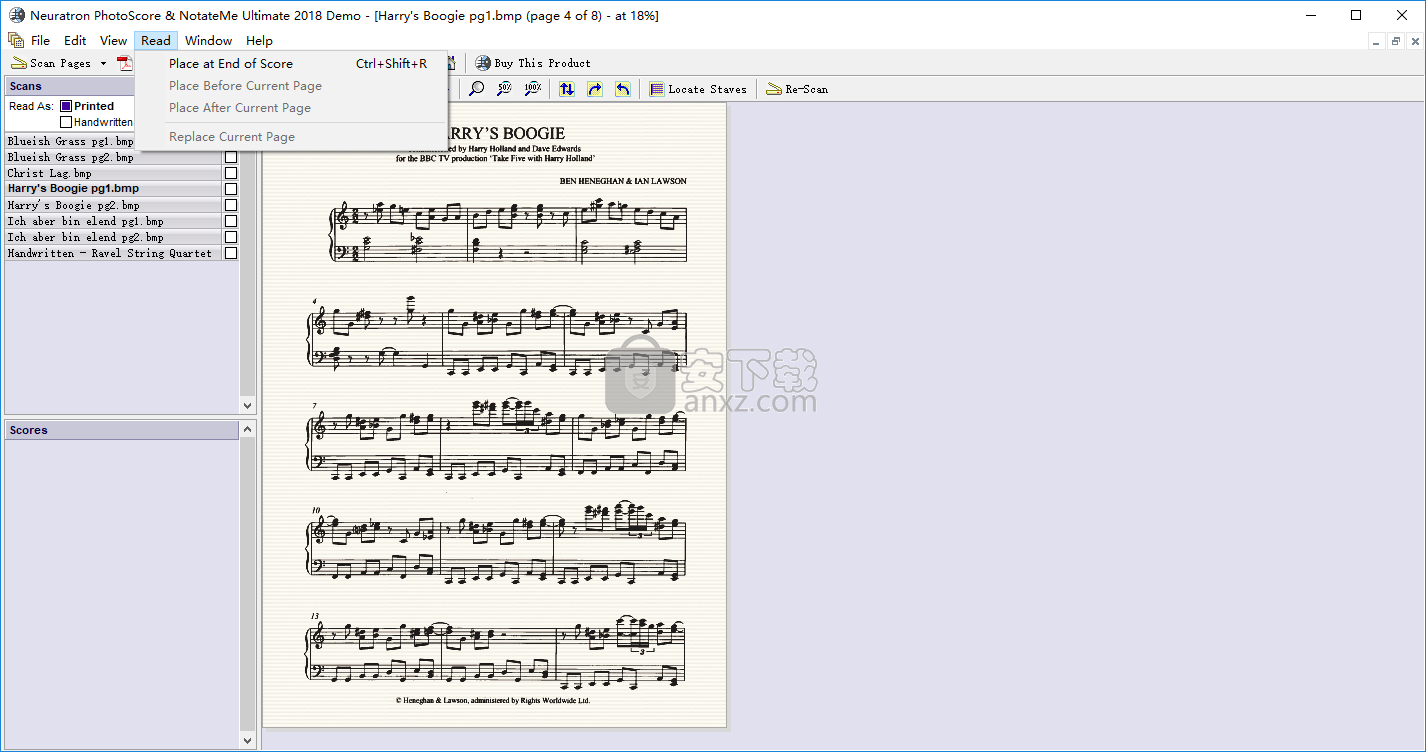Select Harry's Boogie pg1.bmp scan
1426x752 pixels.
pyautogui.click(x=113, y=189)
